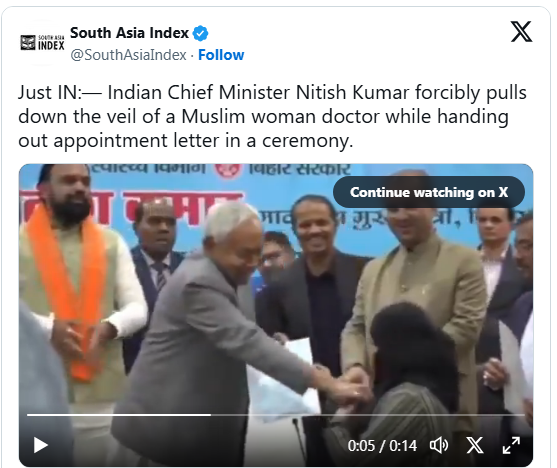Play the embedded video
557x468 pixels.
(40, 445)
